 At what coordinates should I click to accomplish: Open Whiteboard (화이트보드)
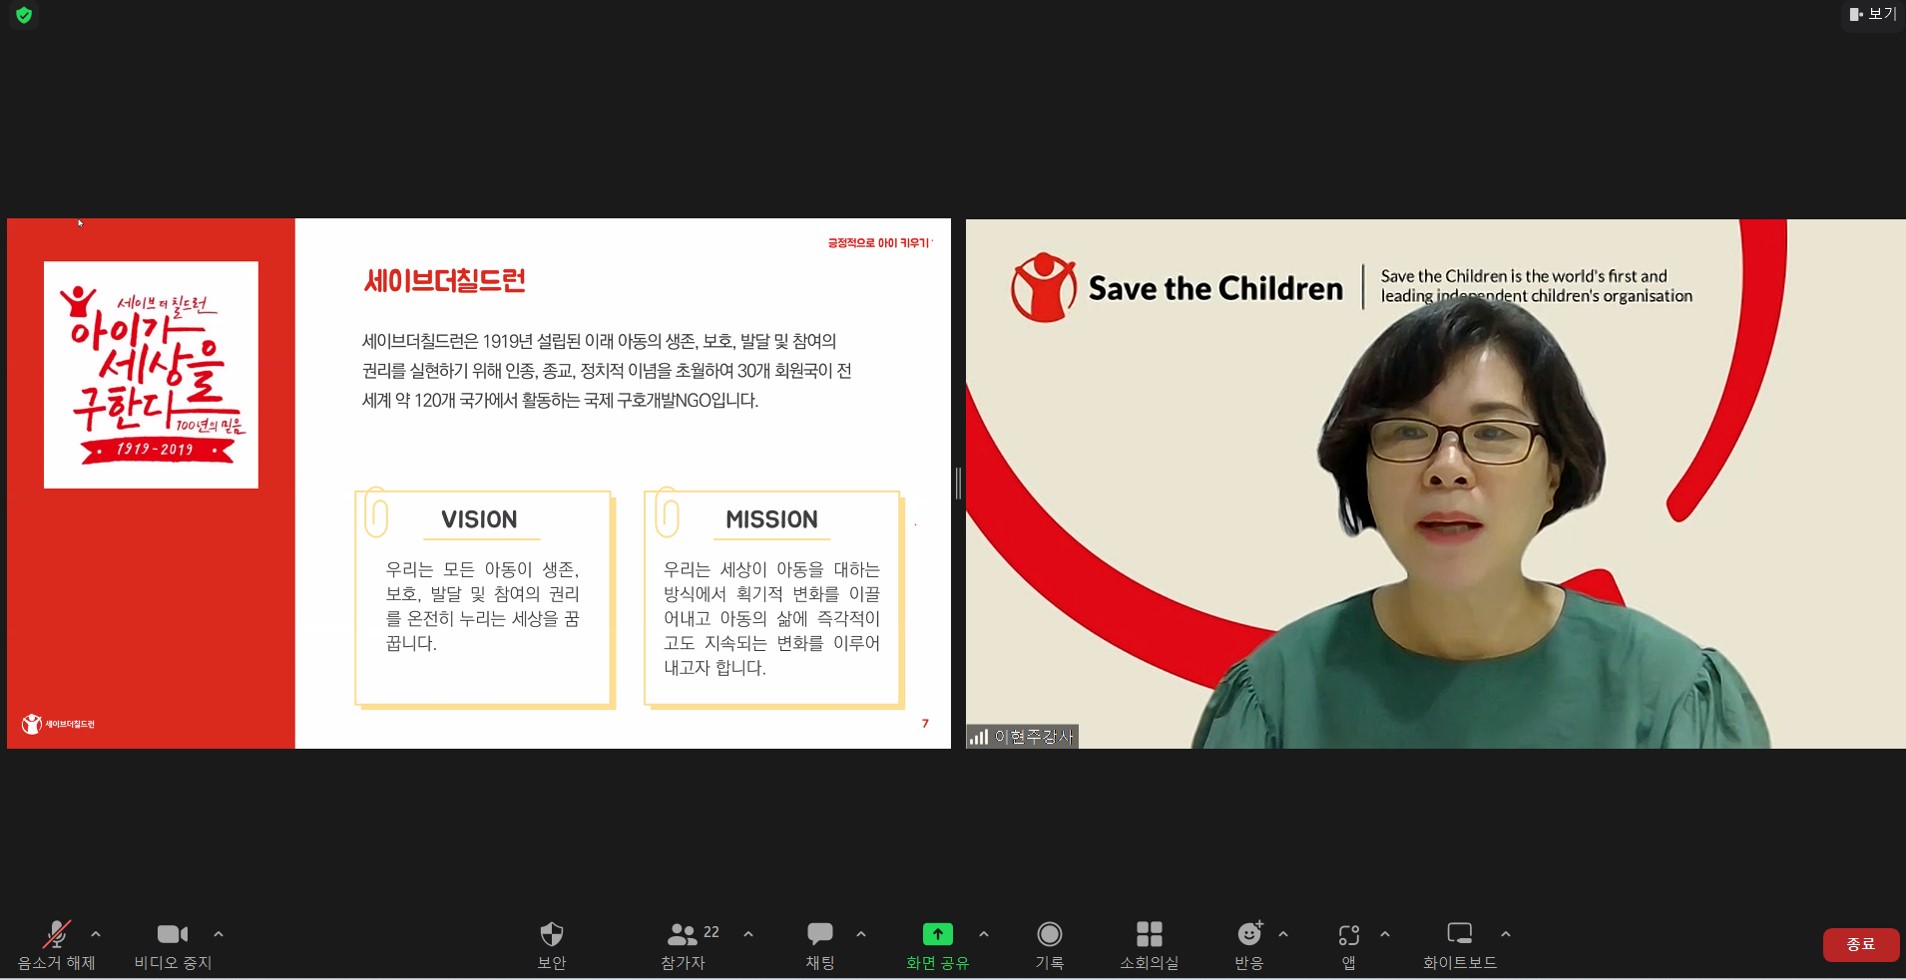1460,945
